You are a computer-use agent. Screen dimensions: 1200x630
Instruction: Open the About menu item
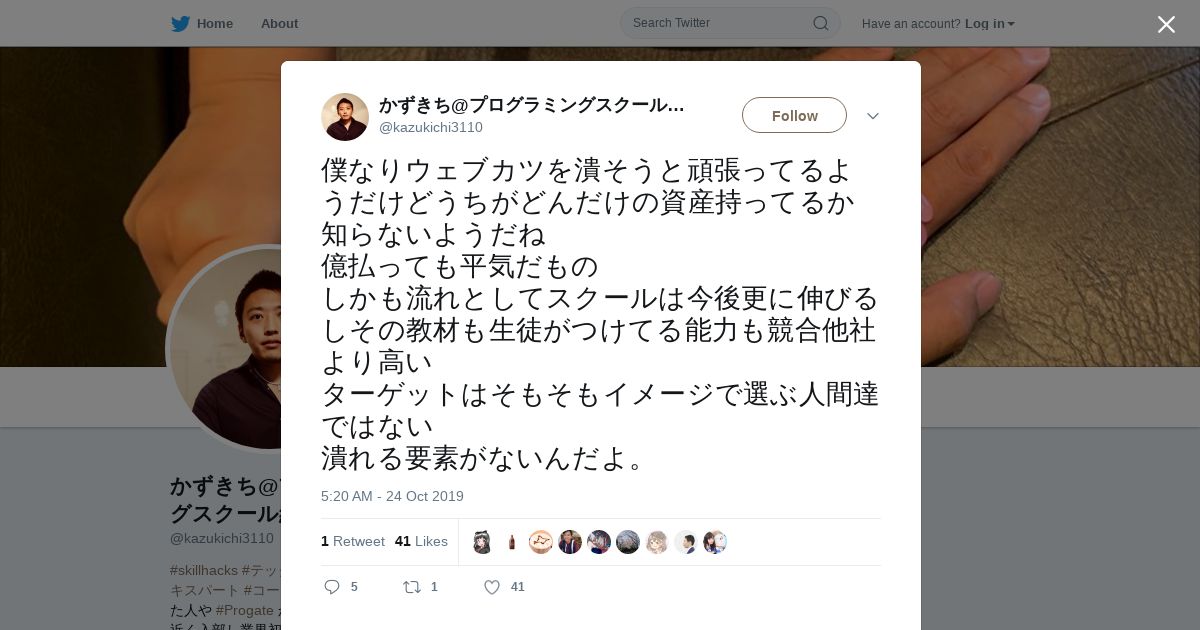279,24
